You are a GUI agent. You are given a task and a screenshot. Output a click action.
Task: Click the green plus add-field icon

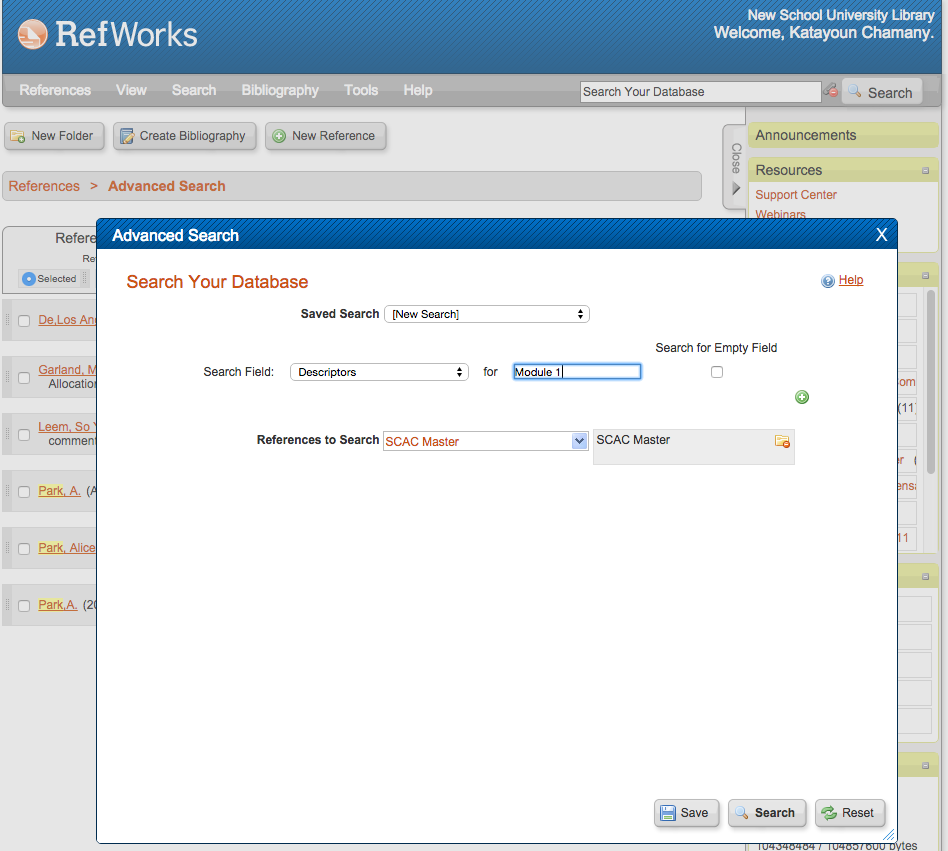[802, 397]
